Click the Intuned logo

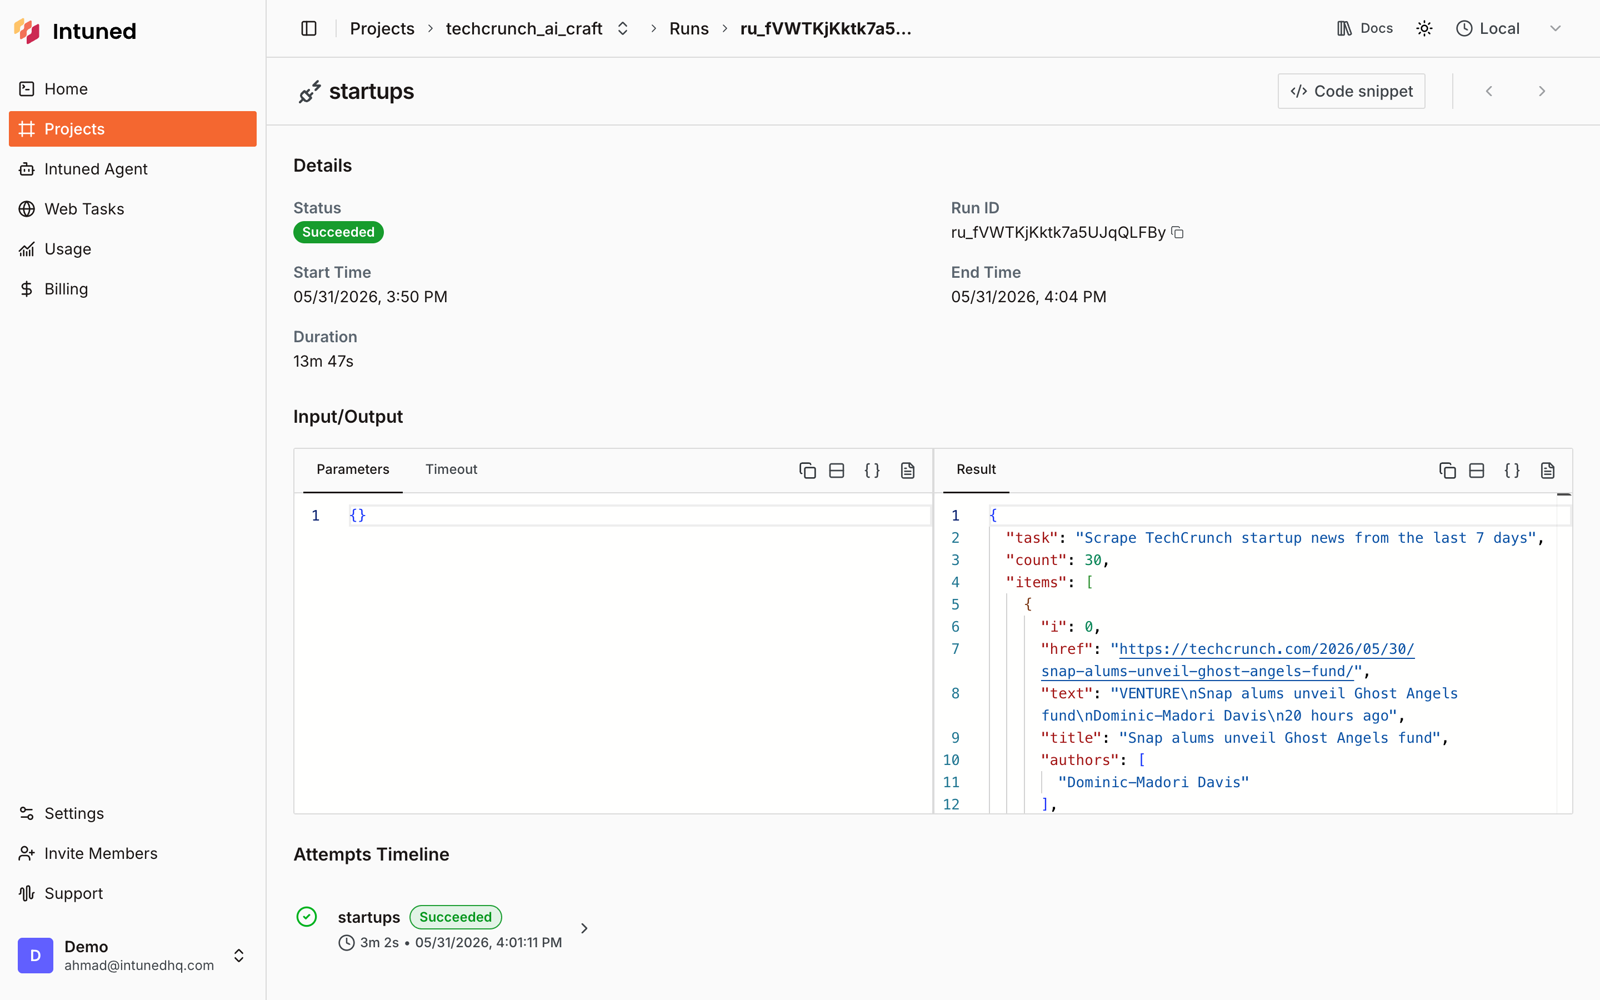tap(75, 31)
